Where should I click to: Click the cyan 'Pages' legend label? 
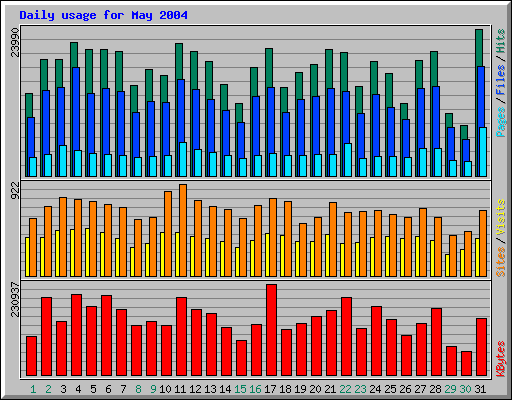click(500, 122)
